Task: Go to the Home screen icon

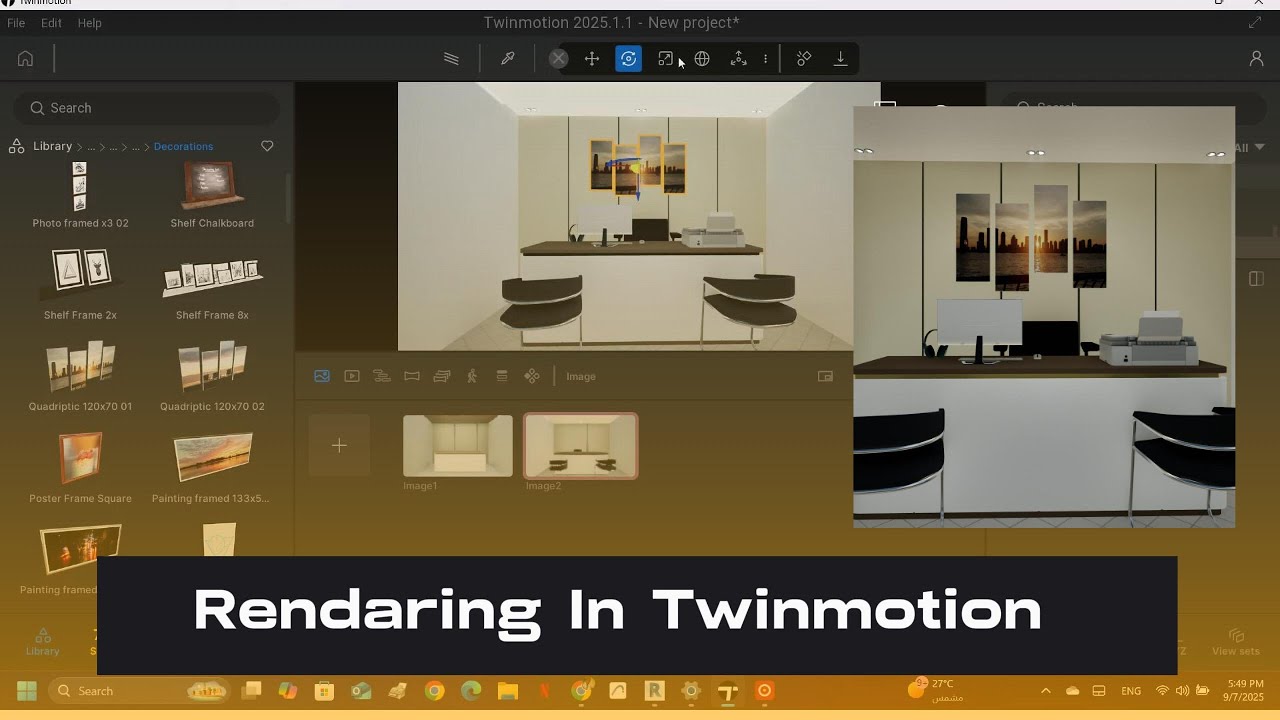Action: (x=26, y=59)
